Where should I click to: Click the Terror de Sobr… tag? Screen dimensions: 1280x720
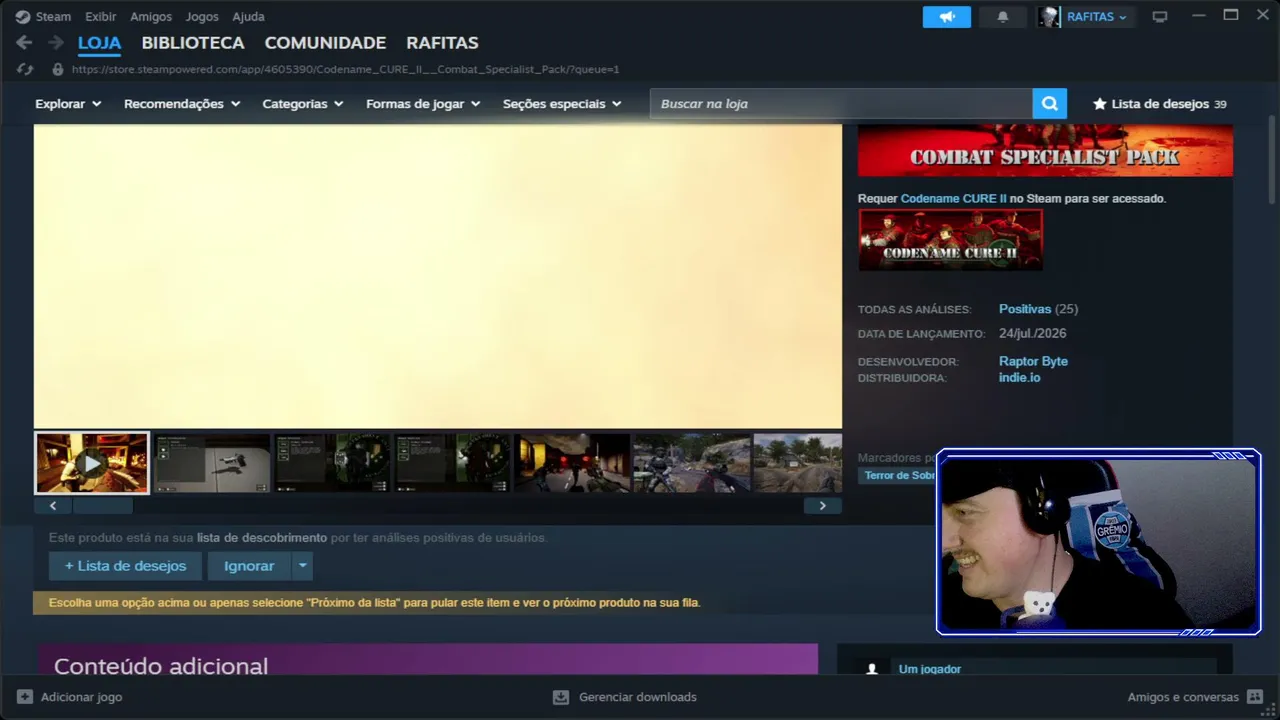click(899, 476)
